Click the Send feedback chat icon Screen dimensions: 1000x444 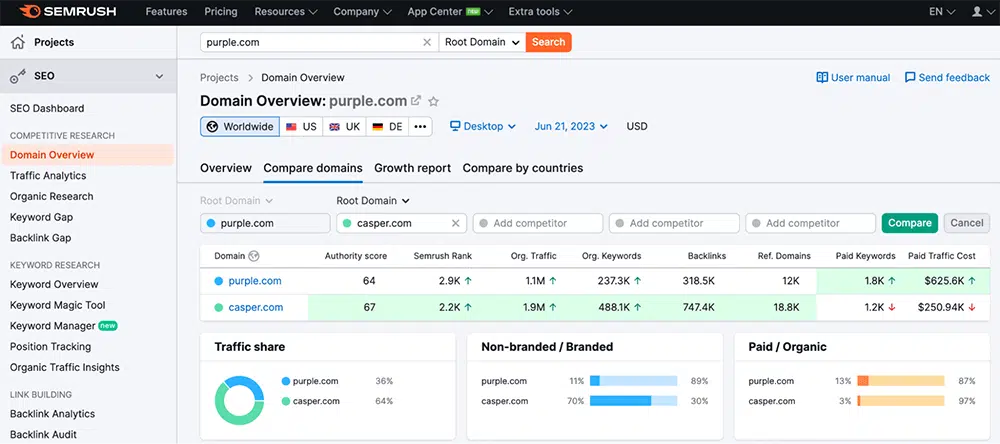[x=910, y=77]
